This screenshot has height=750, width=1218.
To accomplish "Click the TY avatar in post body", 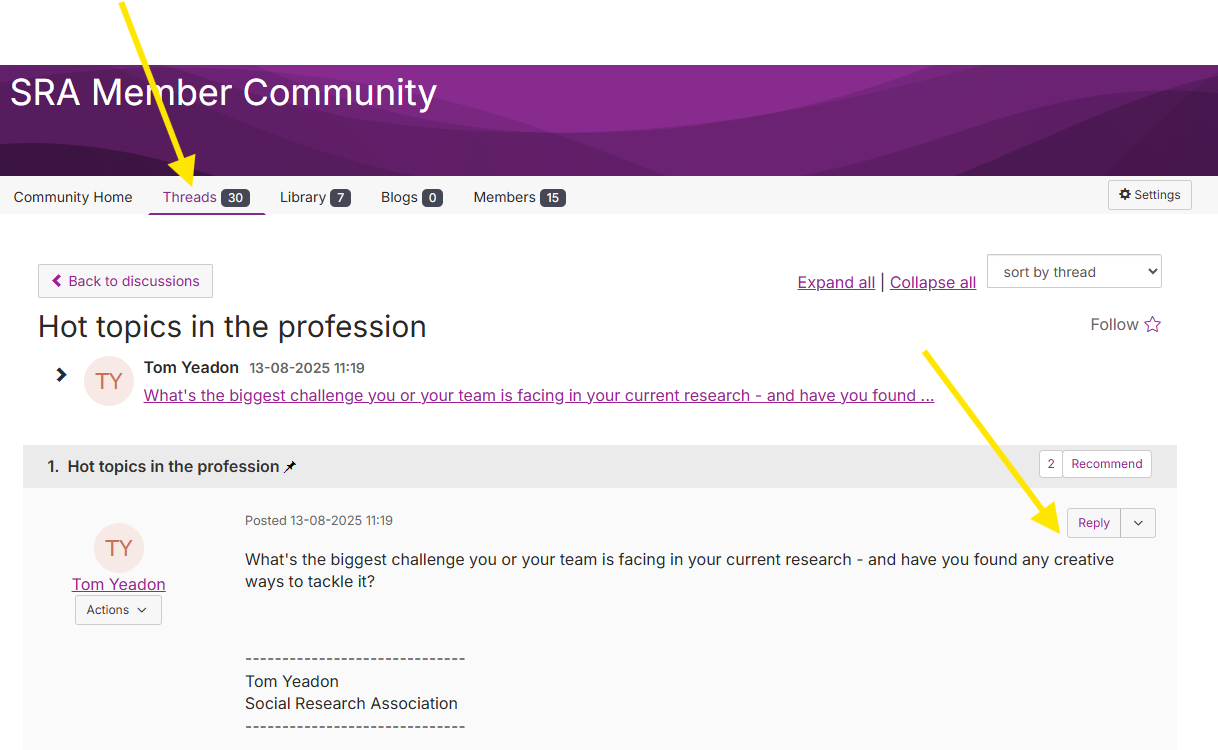I will click(x=119, y=547).
